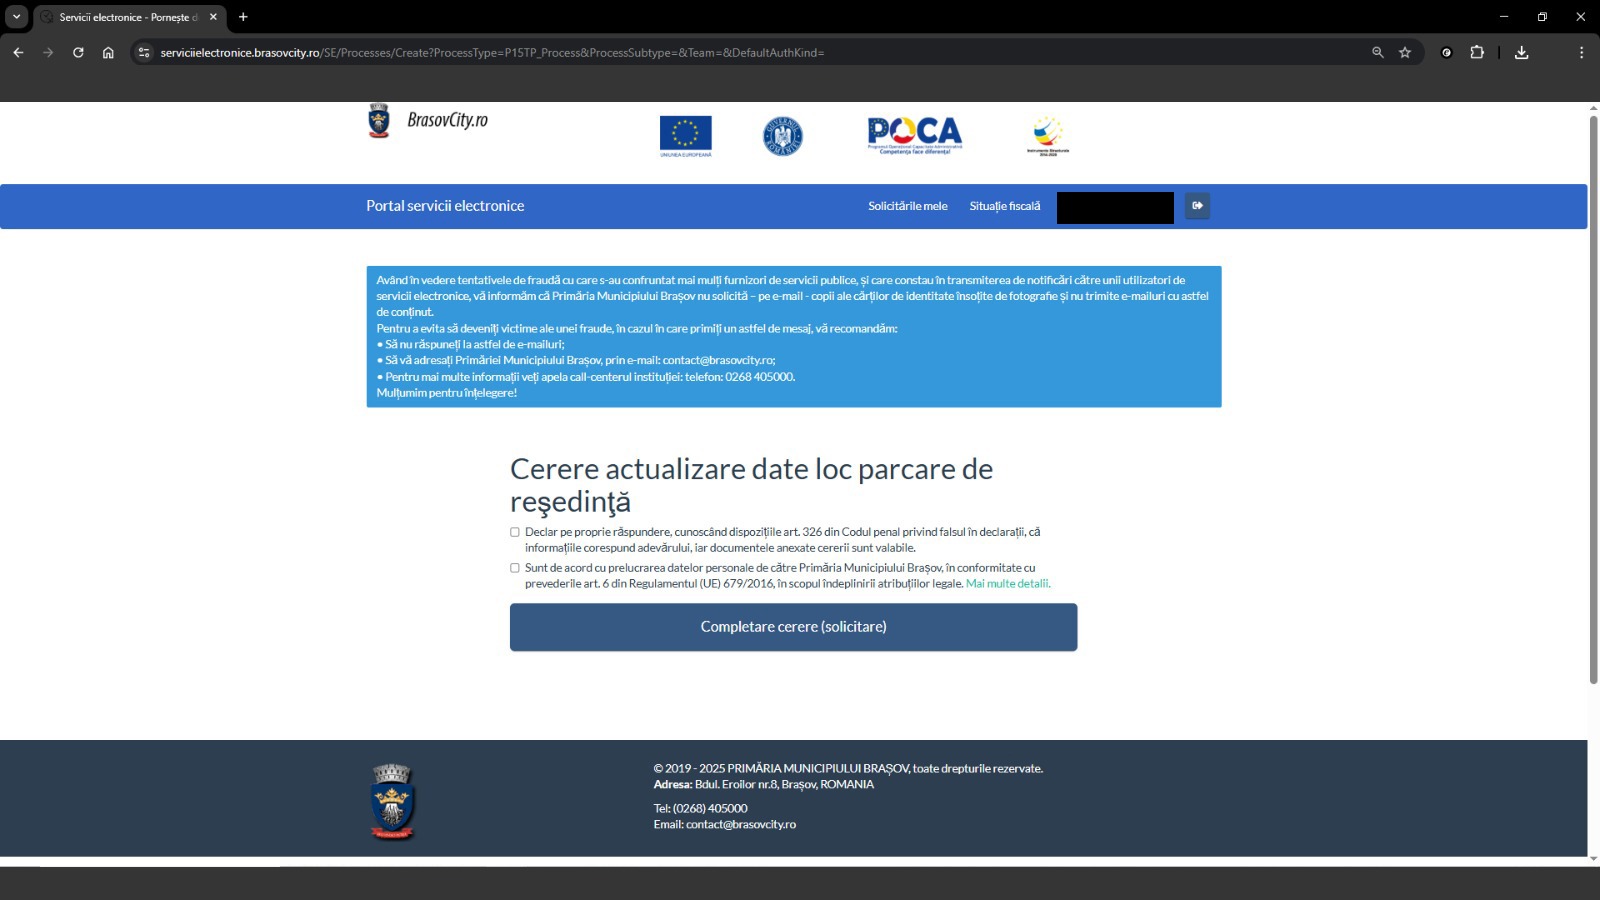
Task: Click the page vertical scrollbar
Action: tap(1593, 400)
